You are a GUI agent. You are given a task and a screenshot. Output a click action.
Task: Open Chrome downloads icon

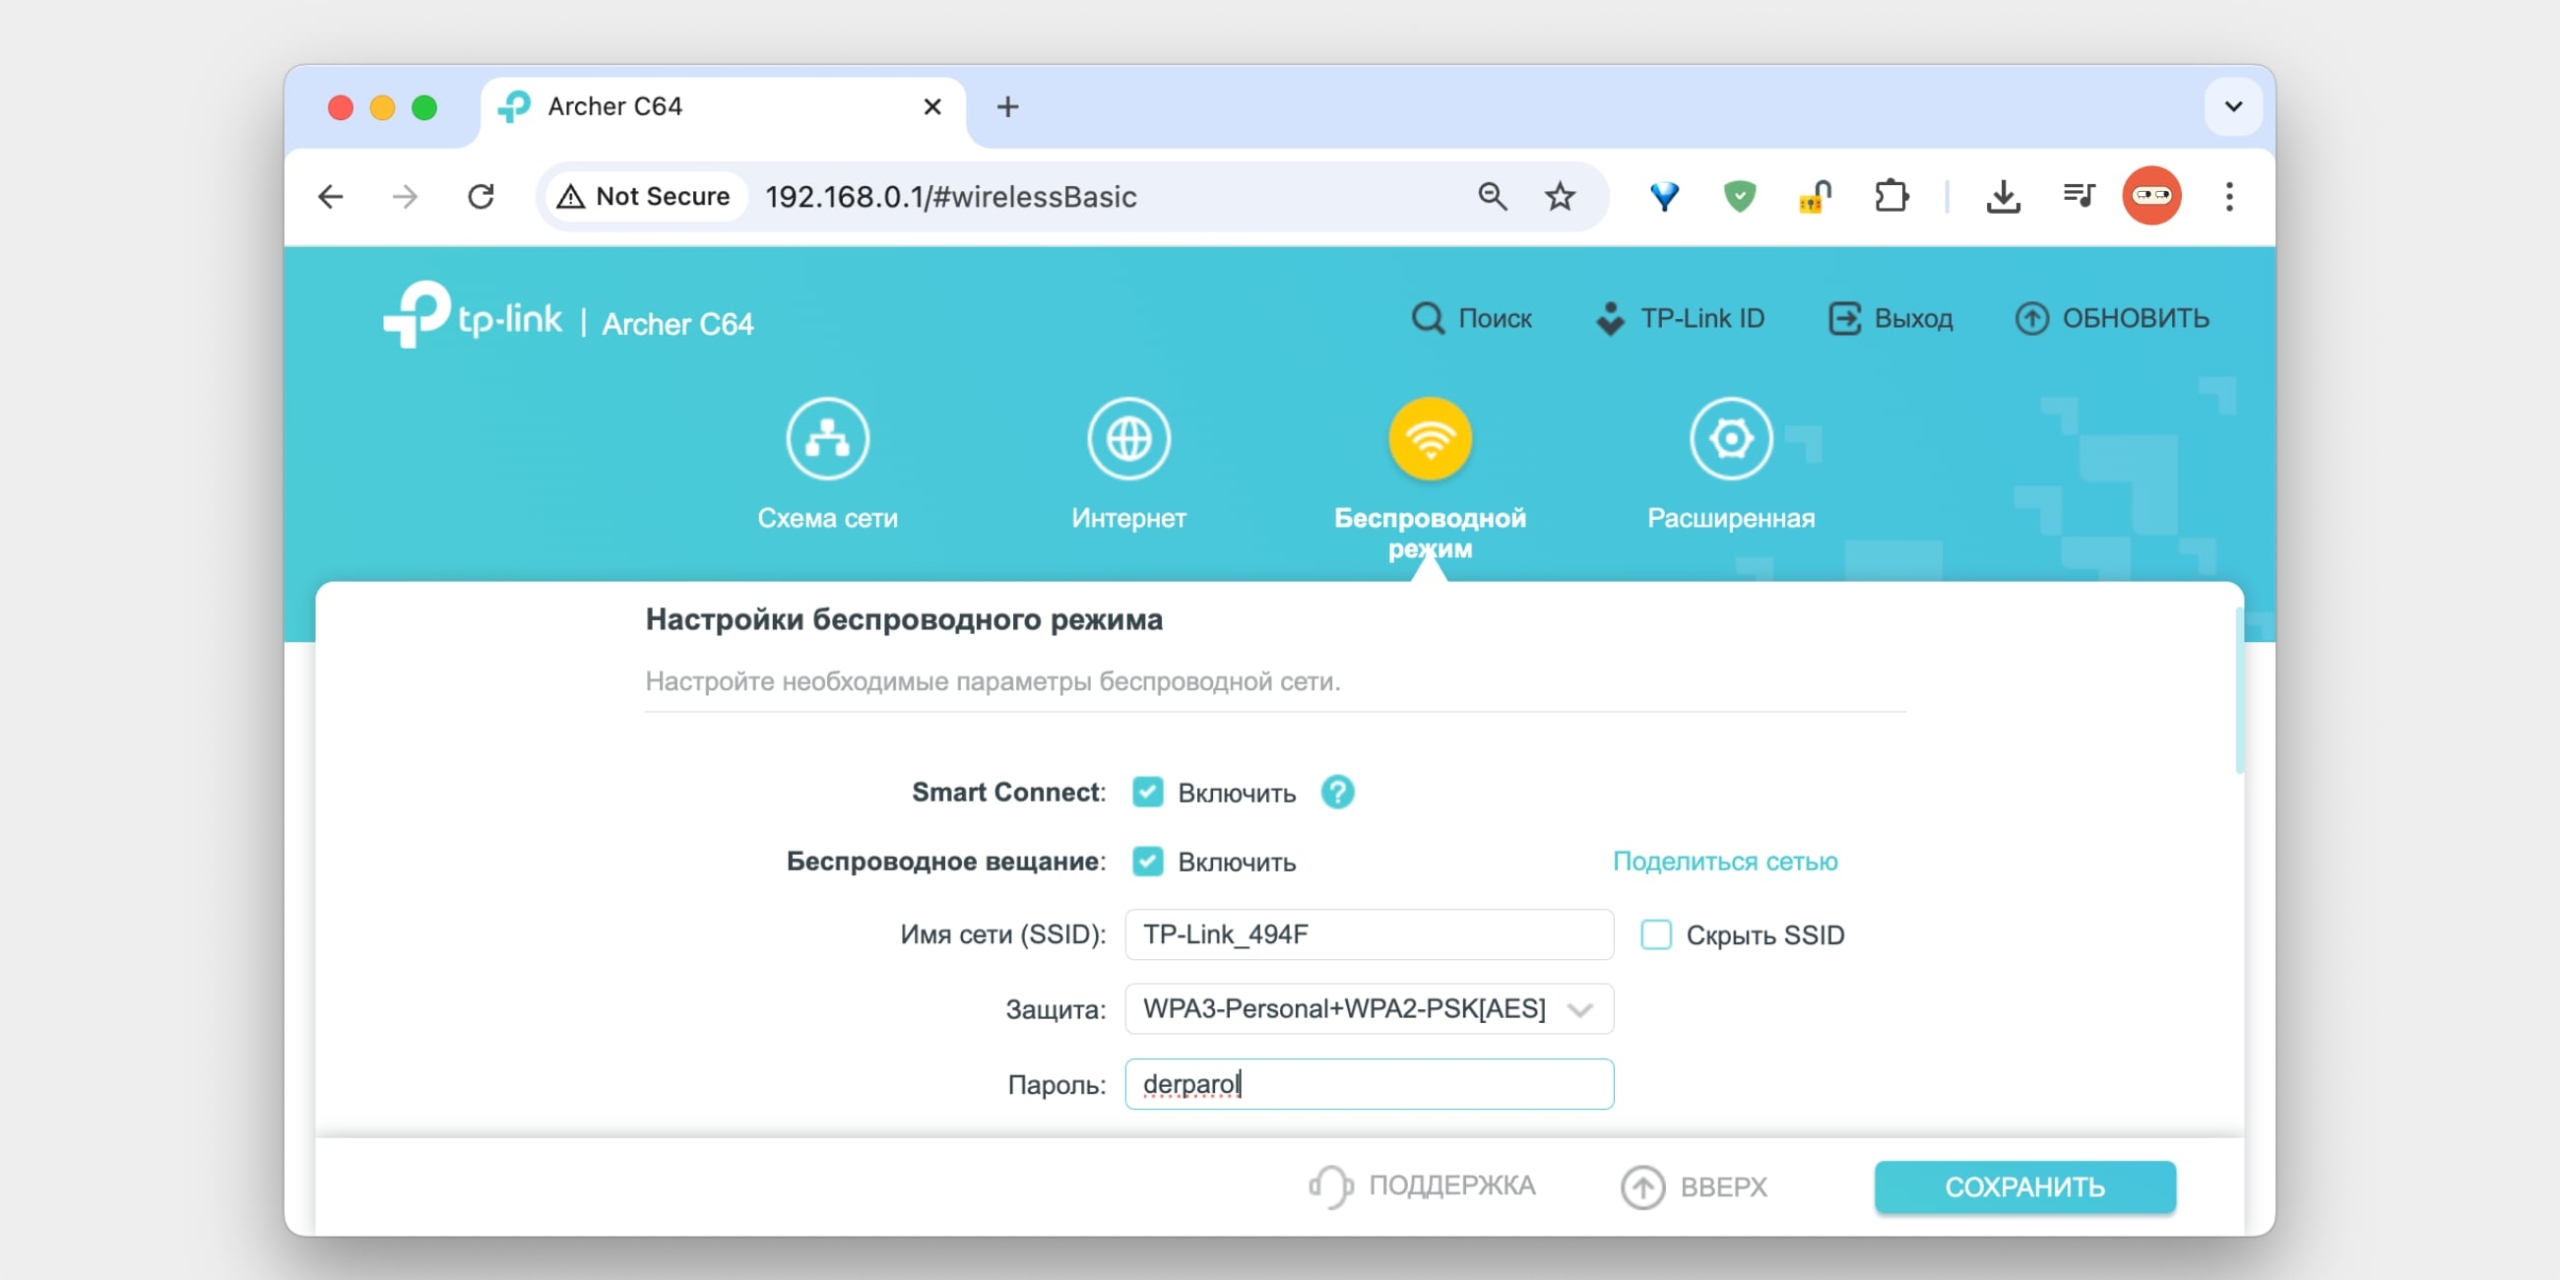[x=2003, y=196]
